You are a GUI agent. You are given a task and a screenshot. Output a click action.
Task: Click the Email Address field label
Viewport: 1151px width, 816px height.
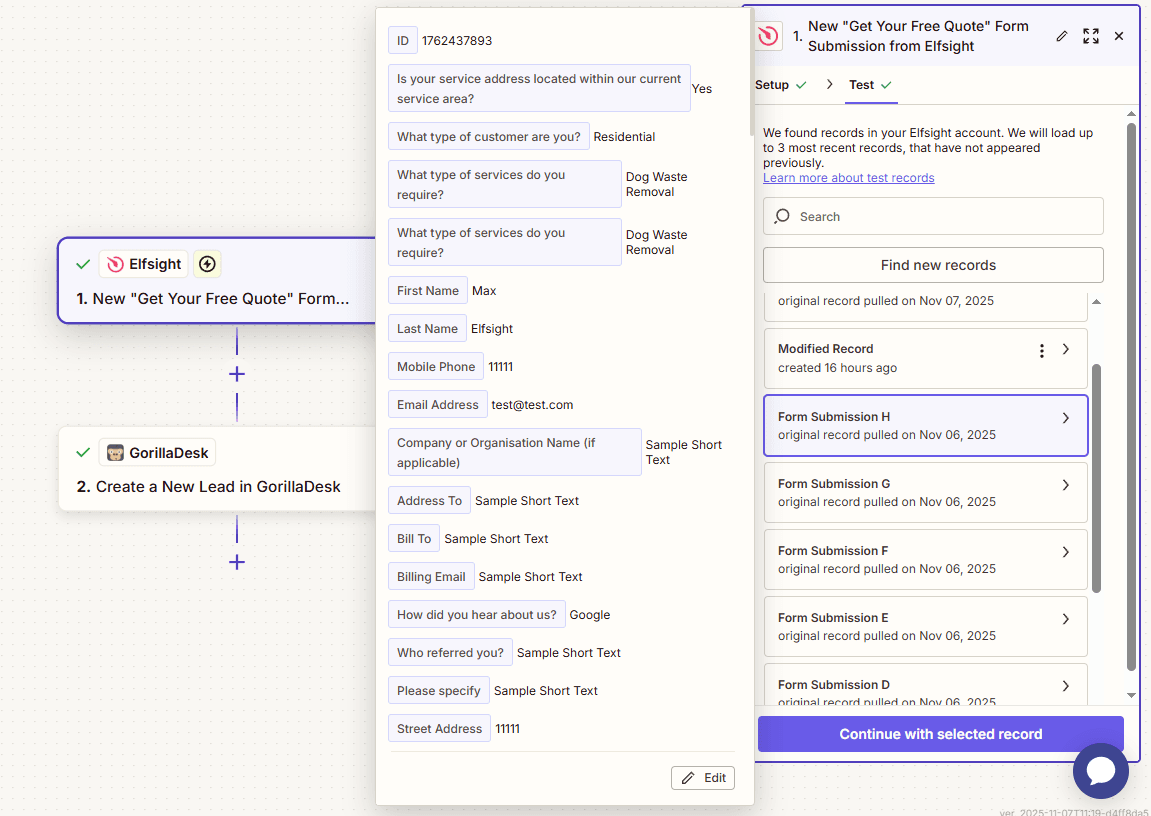[x=437, y=404]
